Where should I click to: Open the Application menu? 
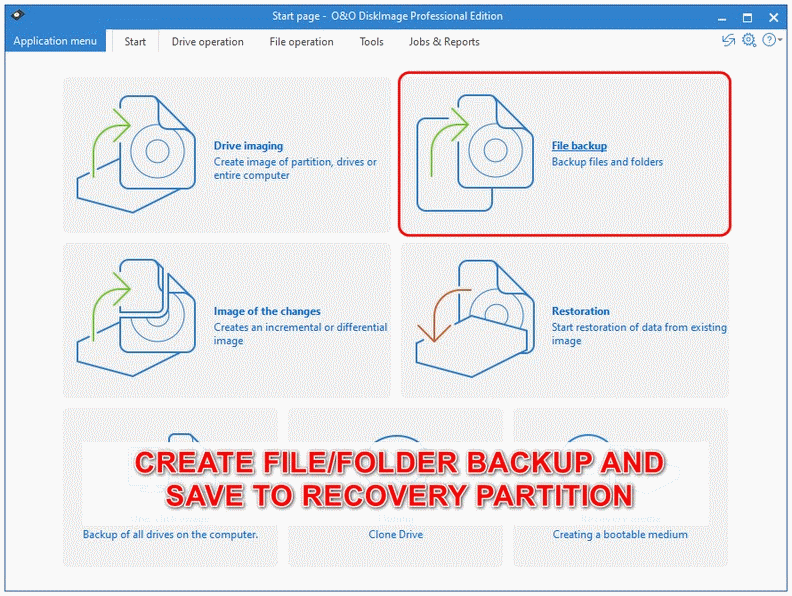pos(55,41)
